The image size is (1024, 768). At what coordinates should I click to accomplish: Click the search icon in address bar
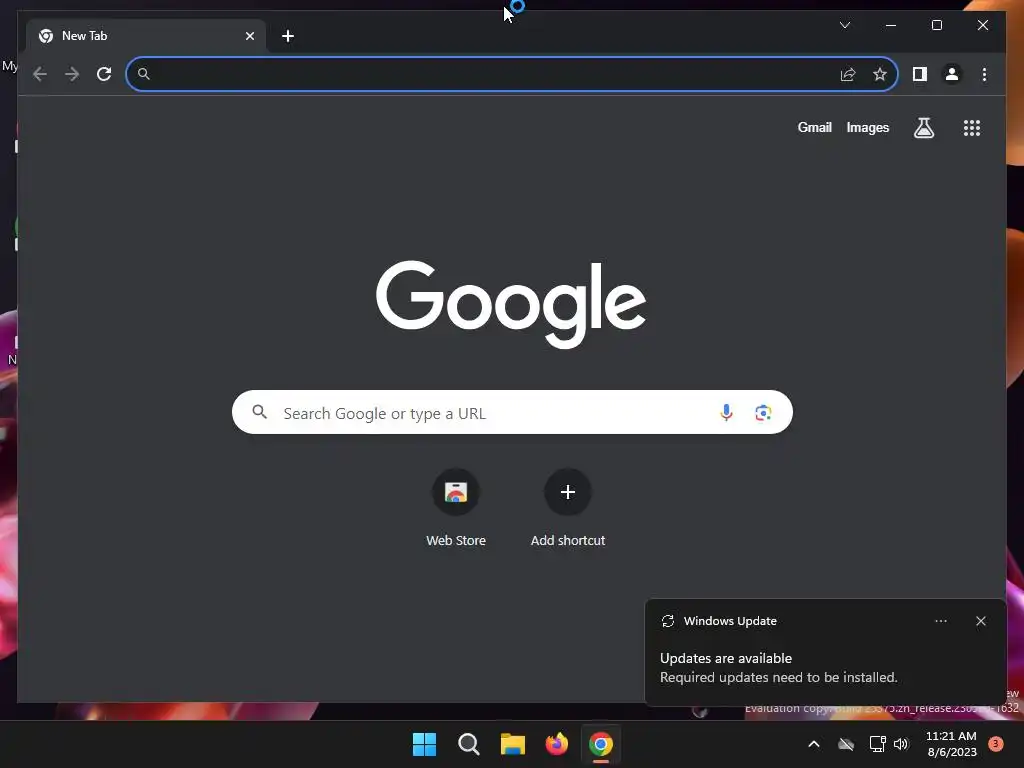pos(144,74)
